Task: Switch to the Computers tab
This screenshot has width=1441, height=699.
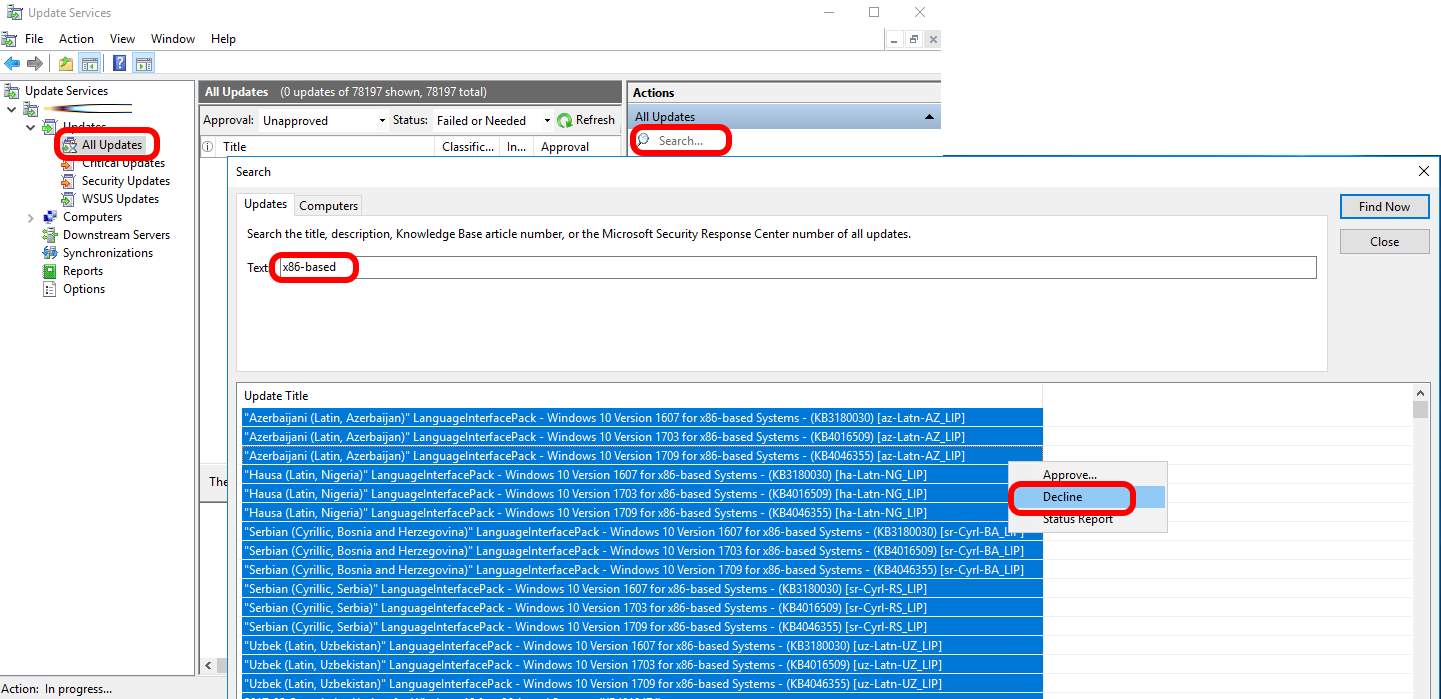Action: point(328,205)
